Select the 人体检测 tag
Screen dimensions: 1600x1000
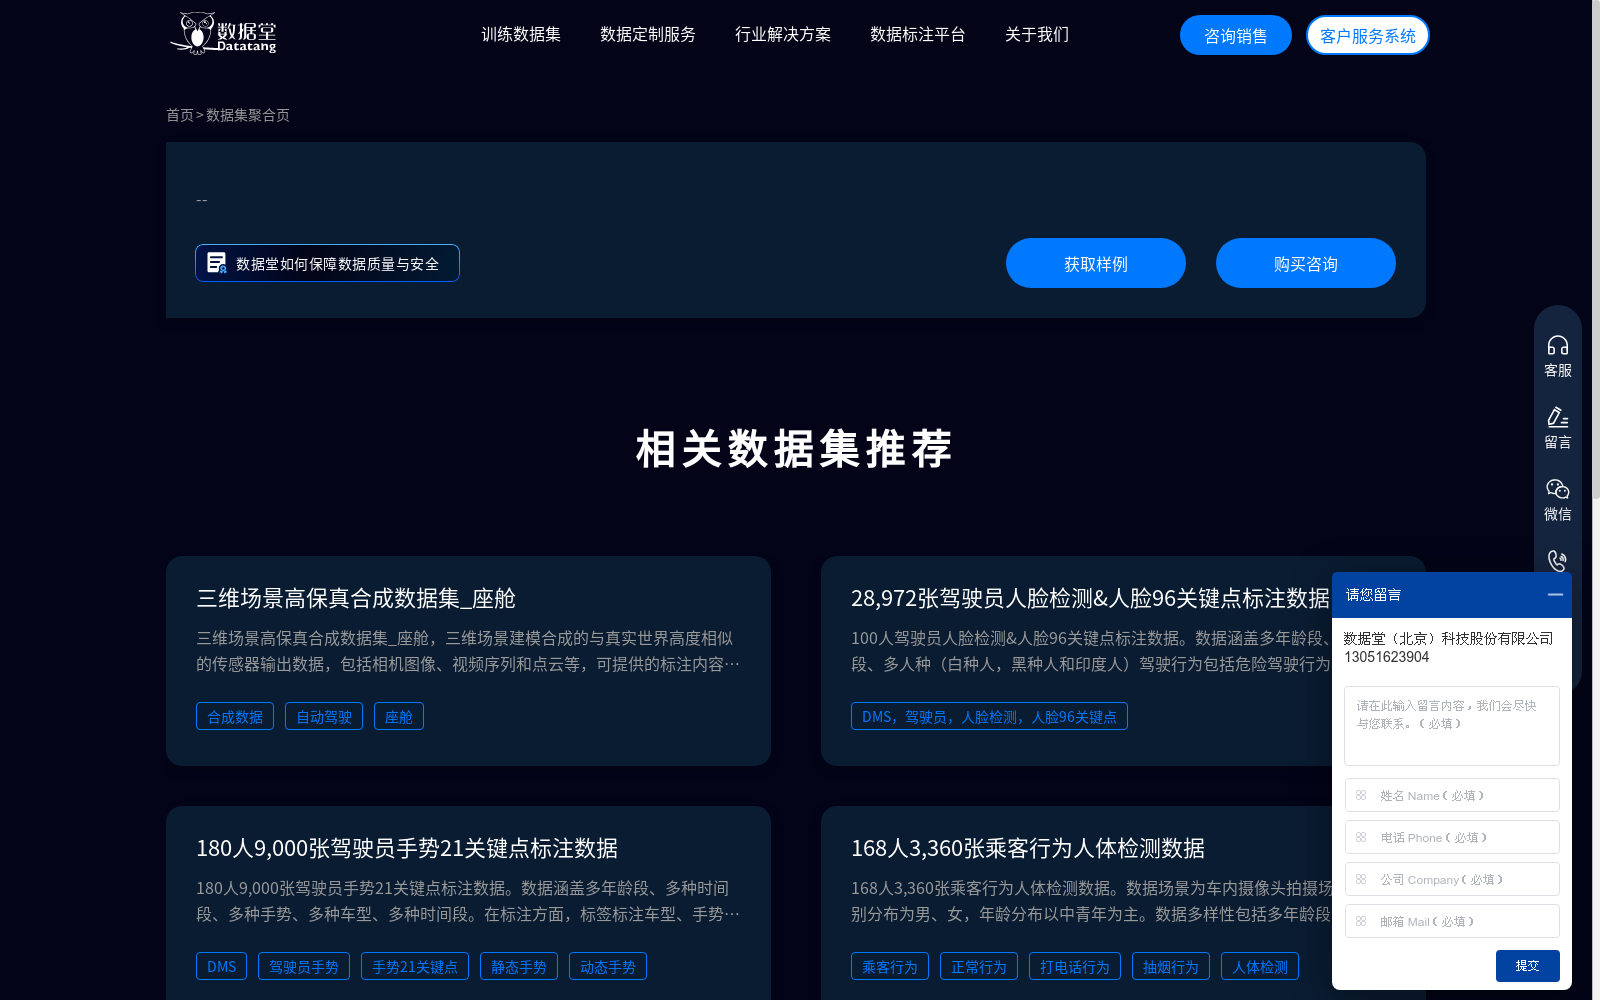click(x=1260, y=966)
